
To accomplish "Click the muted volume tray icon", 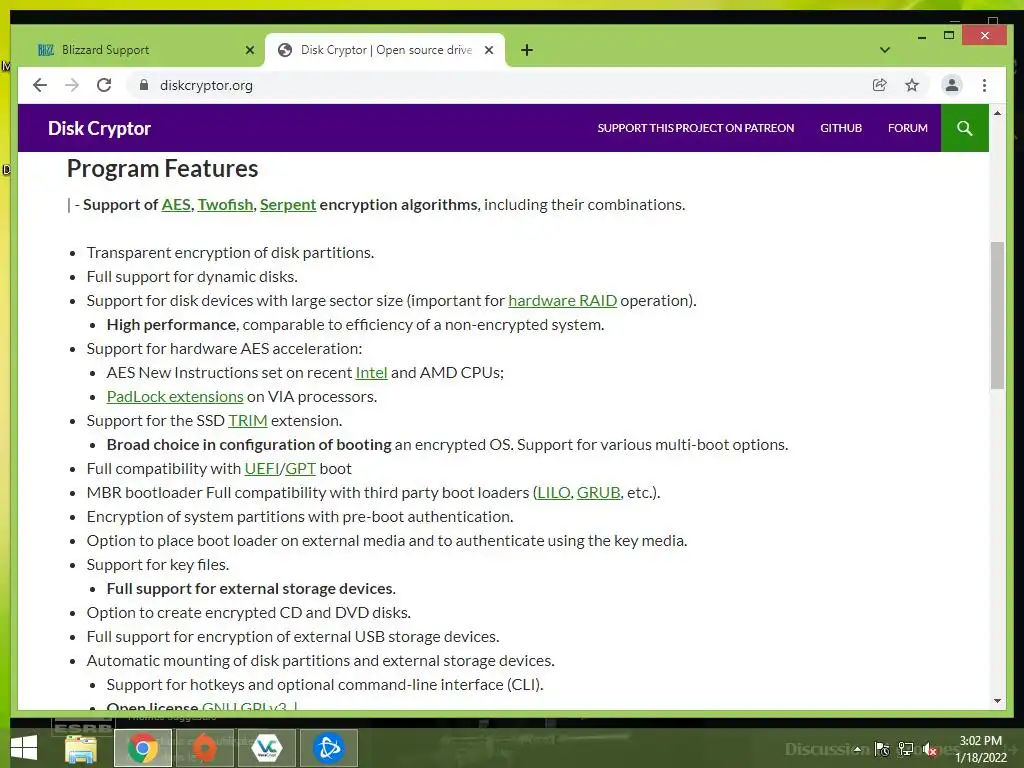I will pos(931,749).
